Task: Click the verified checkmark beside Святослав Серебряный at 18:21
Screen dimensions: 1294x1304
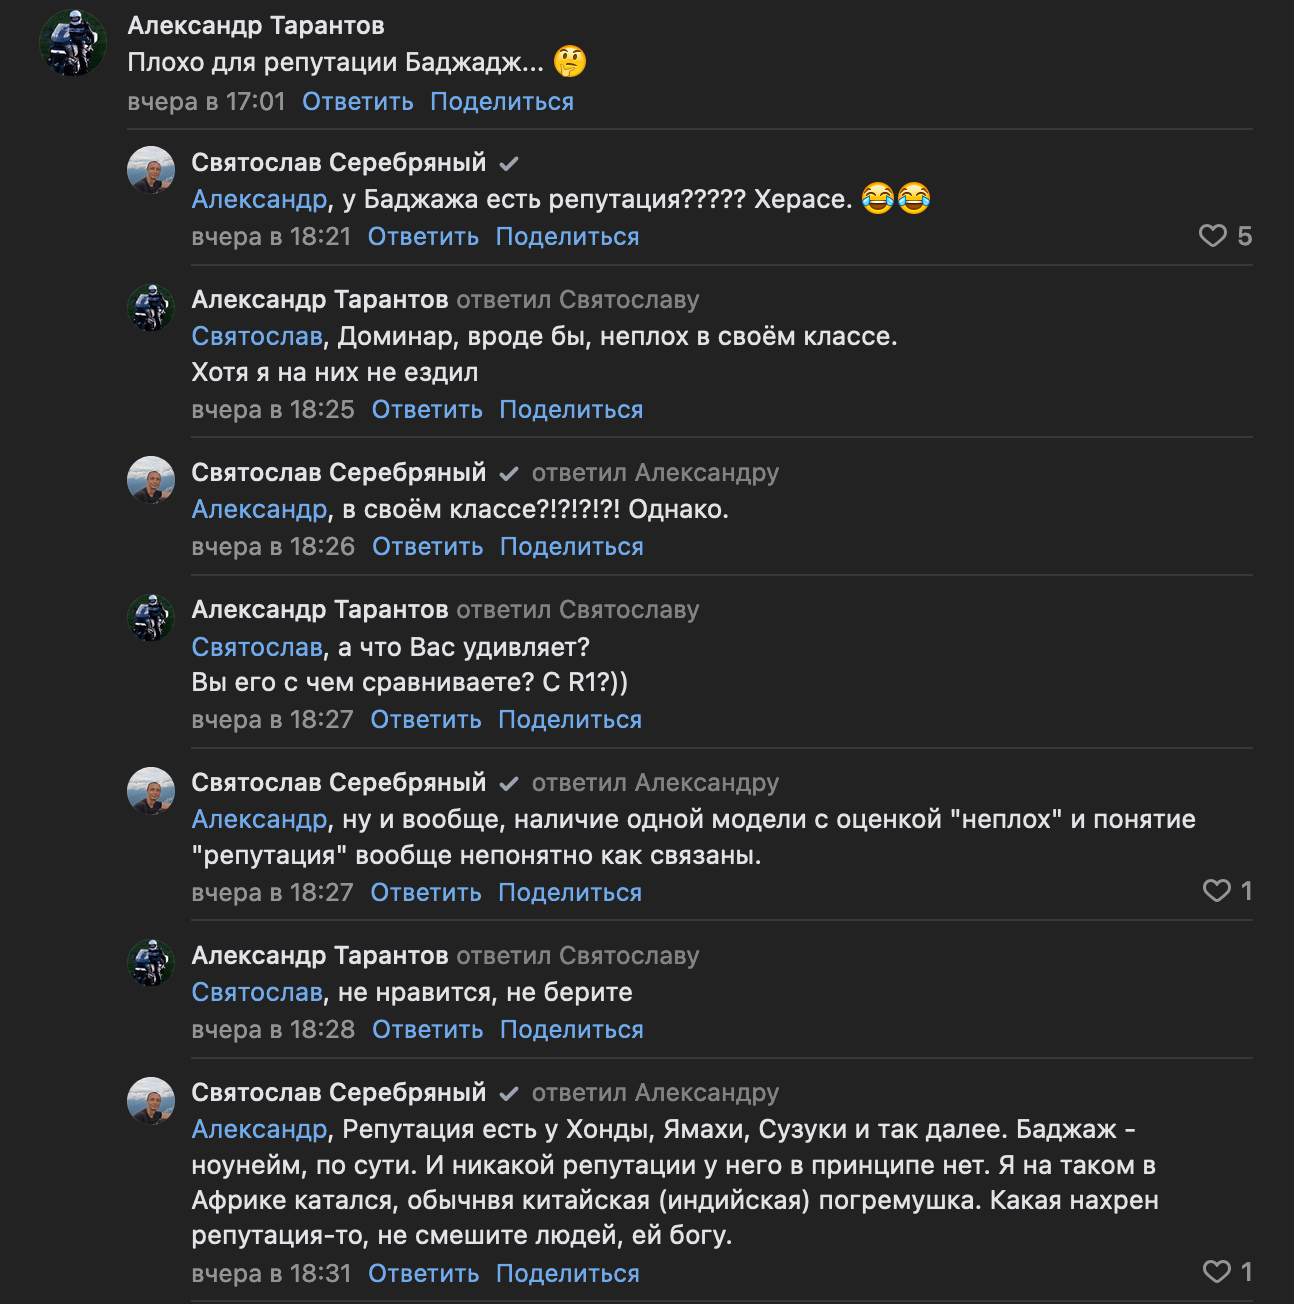Action: click(x=509, y=163)
